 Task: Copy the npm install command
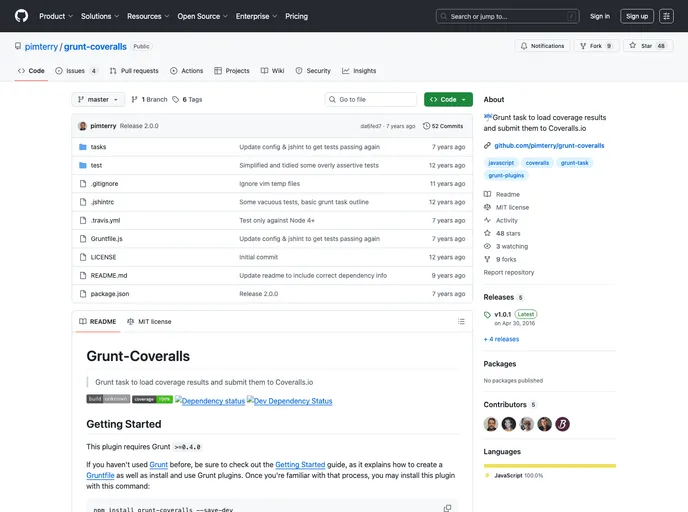pos(447,508)
